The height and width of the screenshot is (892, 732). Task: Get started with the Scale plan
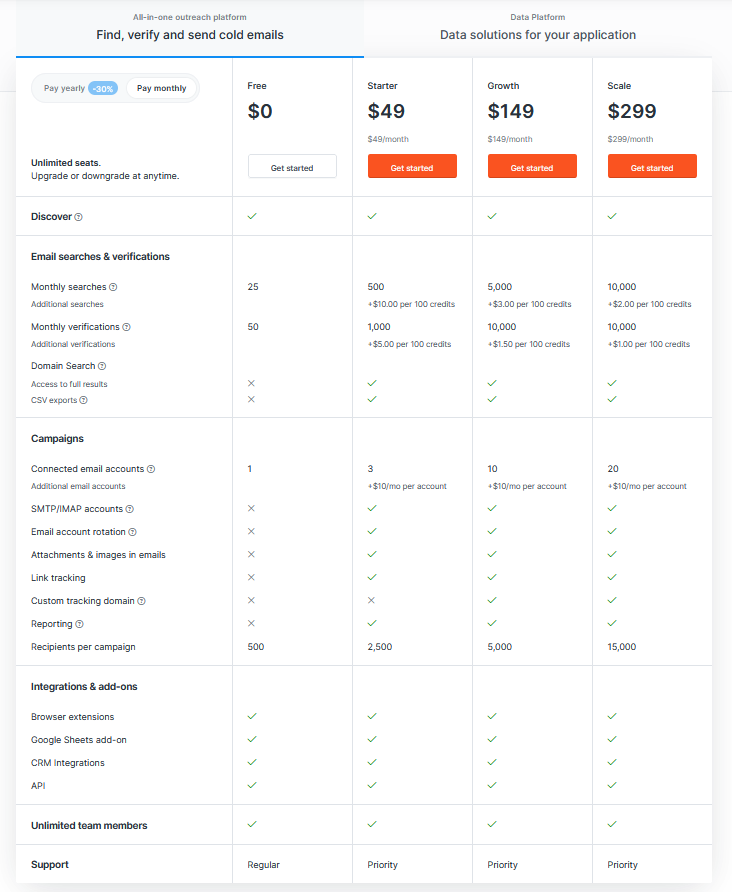(x=652, y=166)
